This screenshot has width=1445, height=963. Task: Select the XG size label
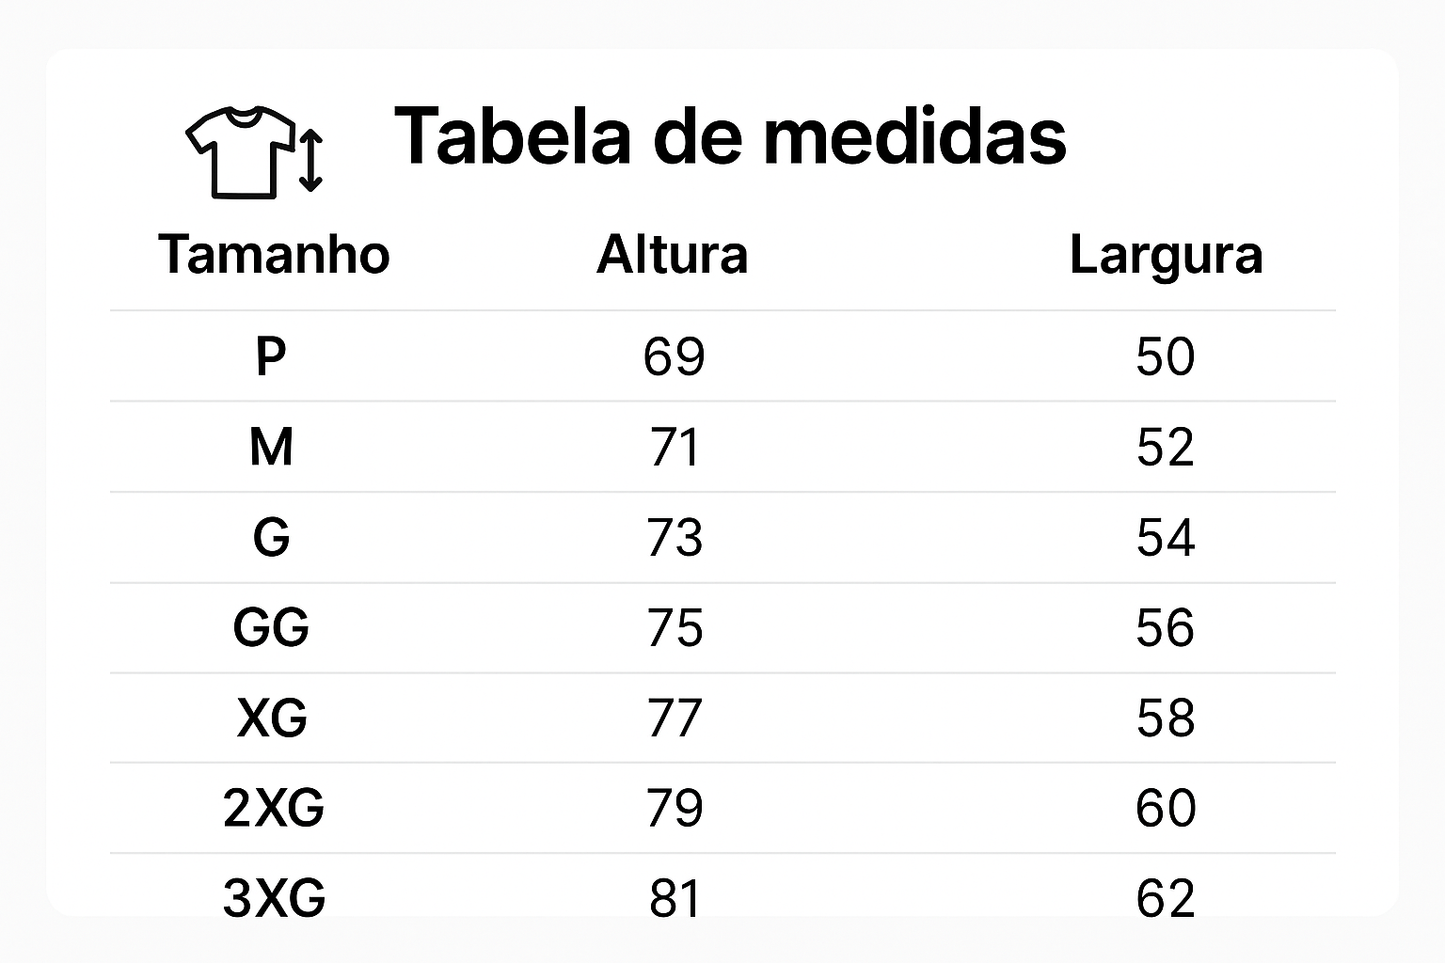coord(272,718)
